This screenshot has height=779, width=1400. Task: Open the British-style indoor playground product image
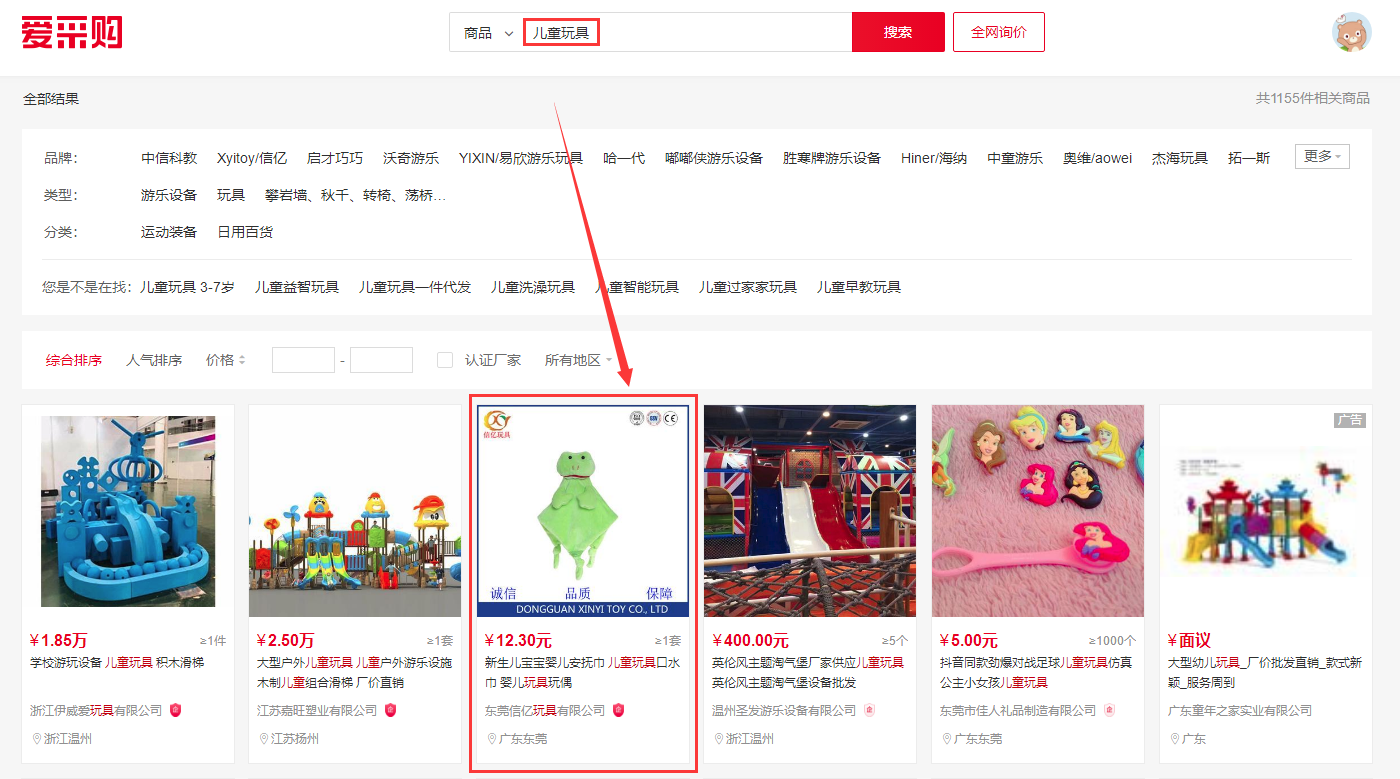pyautogui.click(x=810, y=511)
